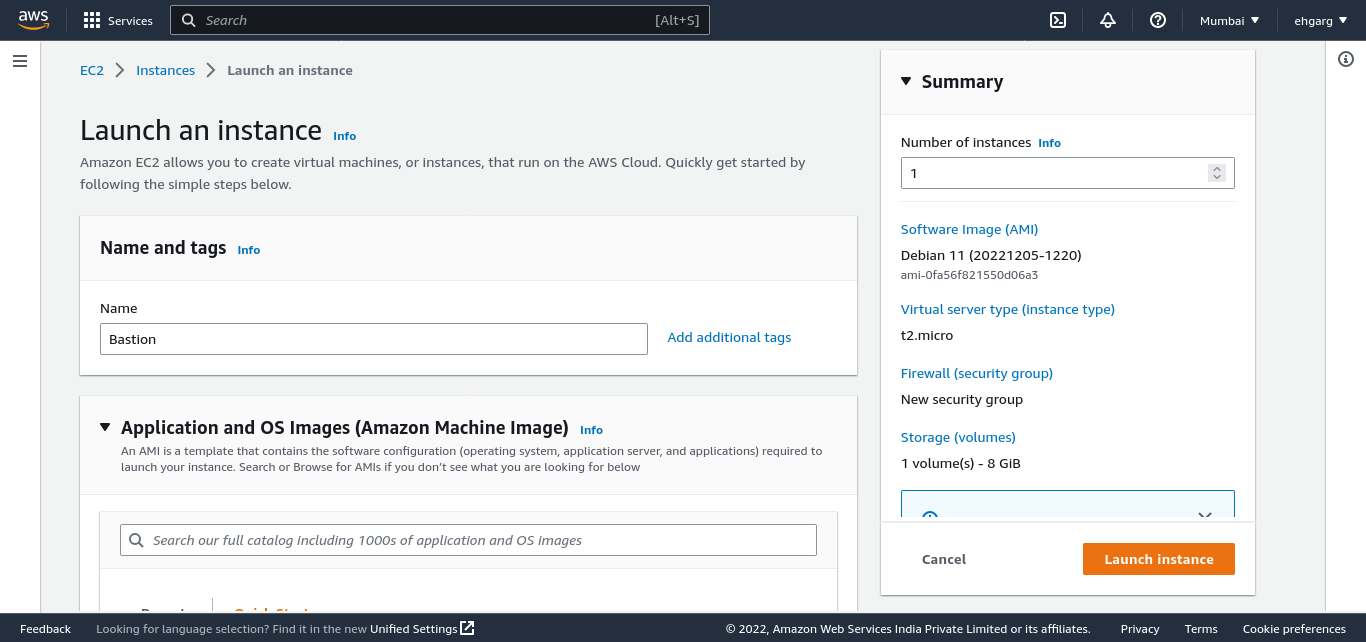Viewport: 1366px width, 642px height.
Task: Open the right-side info panel icon
Action: (1346, 60)
